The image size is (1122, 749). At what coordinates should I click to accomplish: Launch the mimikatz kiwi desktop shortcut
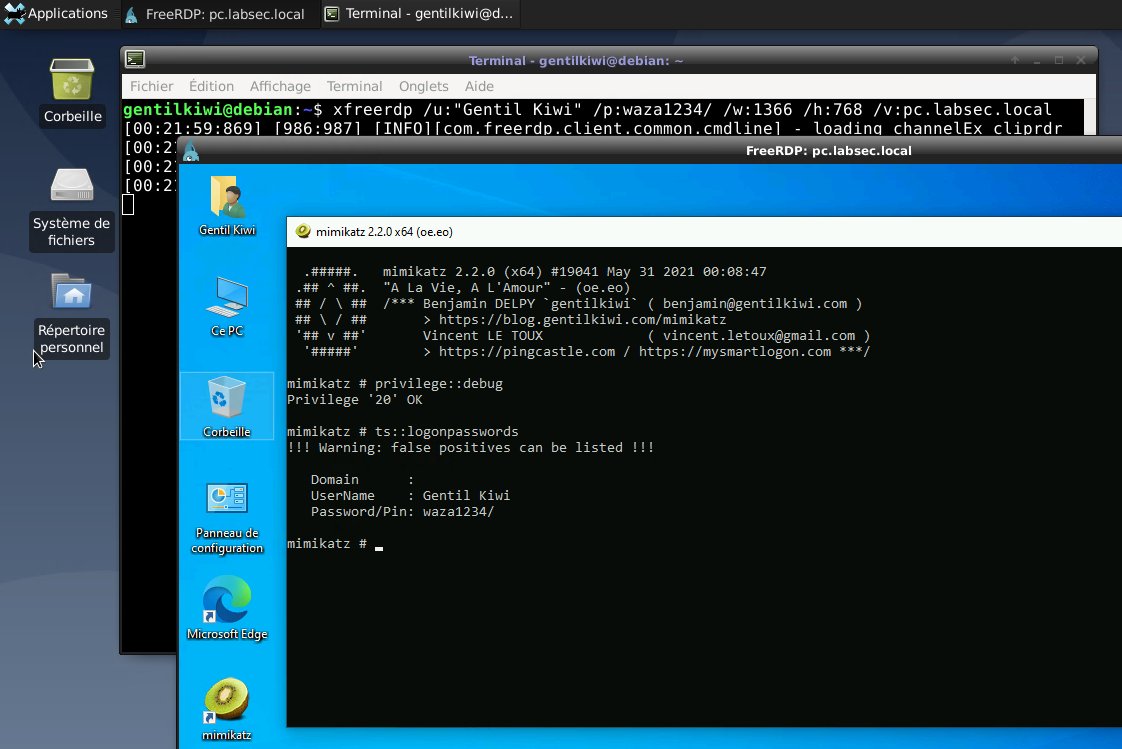[227, 700]
